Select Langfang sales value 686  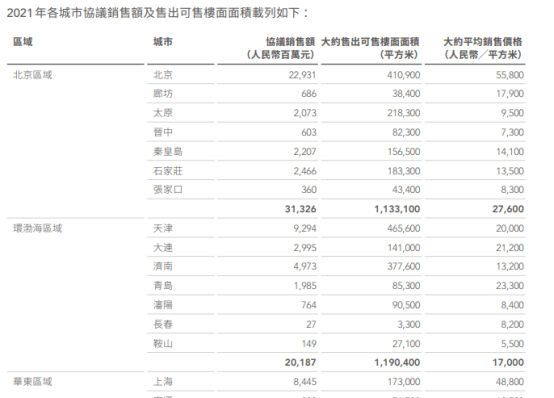(x=309, y=94)
